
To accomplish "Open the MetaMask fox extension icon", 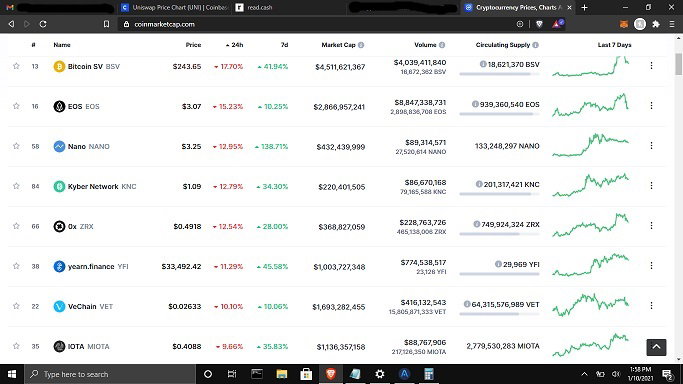I will click(x=624, y=24).
